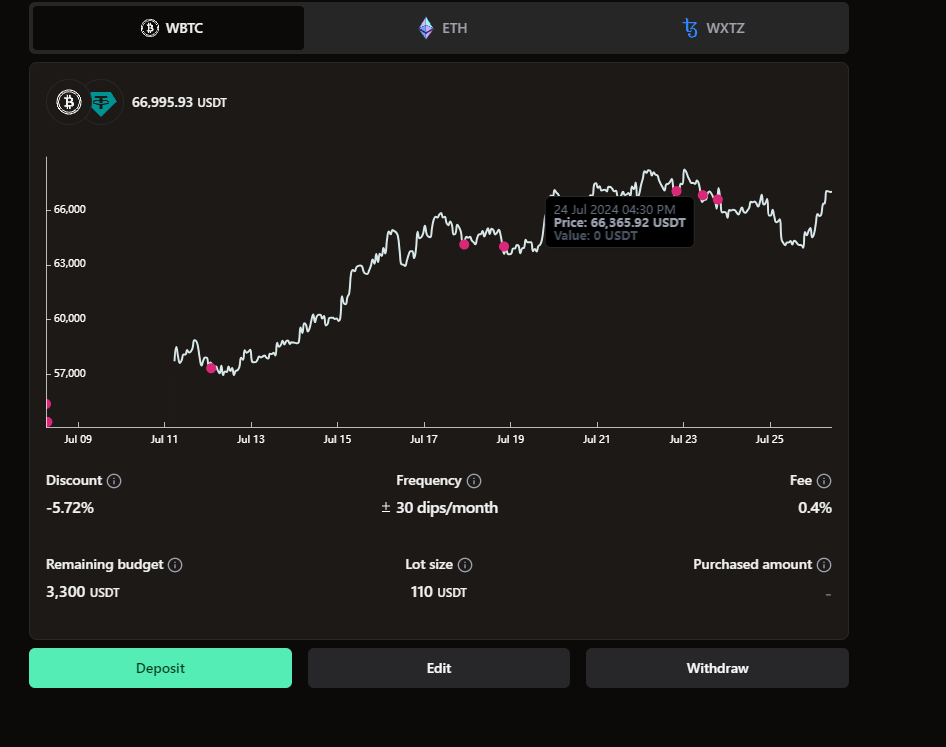Image resolution: width=946 pixels, height=747 pixels.
Task: Click the pink marker between Jul 17 and Jul 19
Action: pos(464,244)
